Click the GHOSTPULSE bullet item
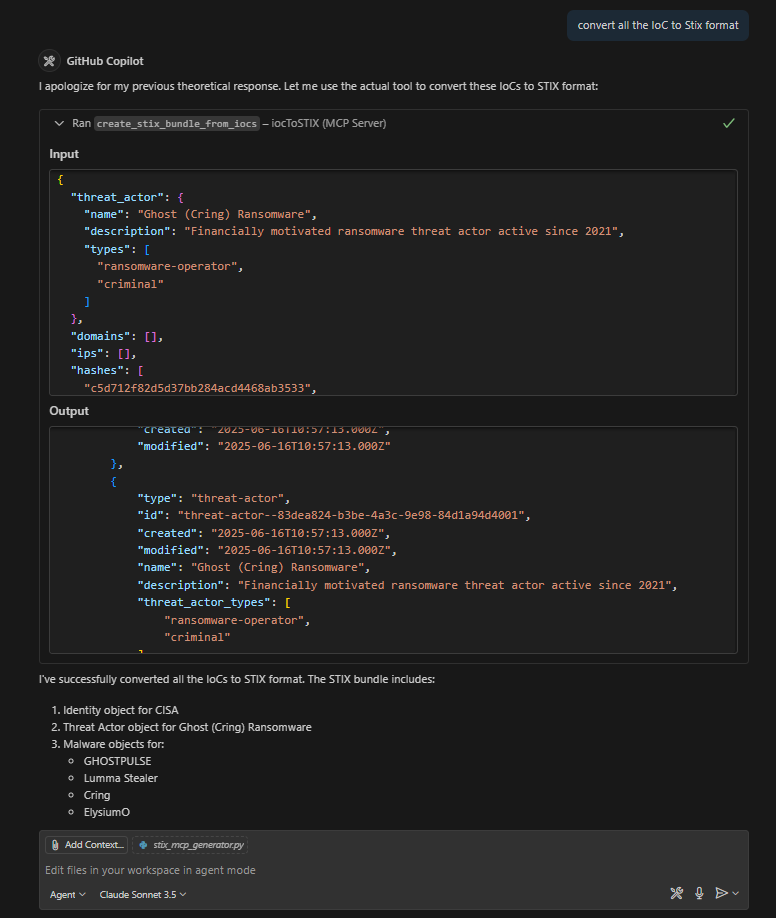Screen dimensions: 776x918 click(x=117, y=761)
